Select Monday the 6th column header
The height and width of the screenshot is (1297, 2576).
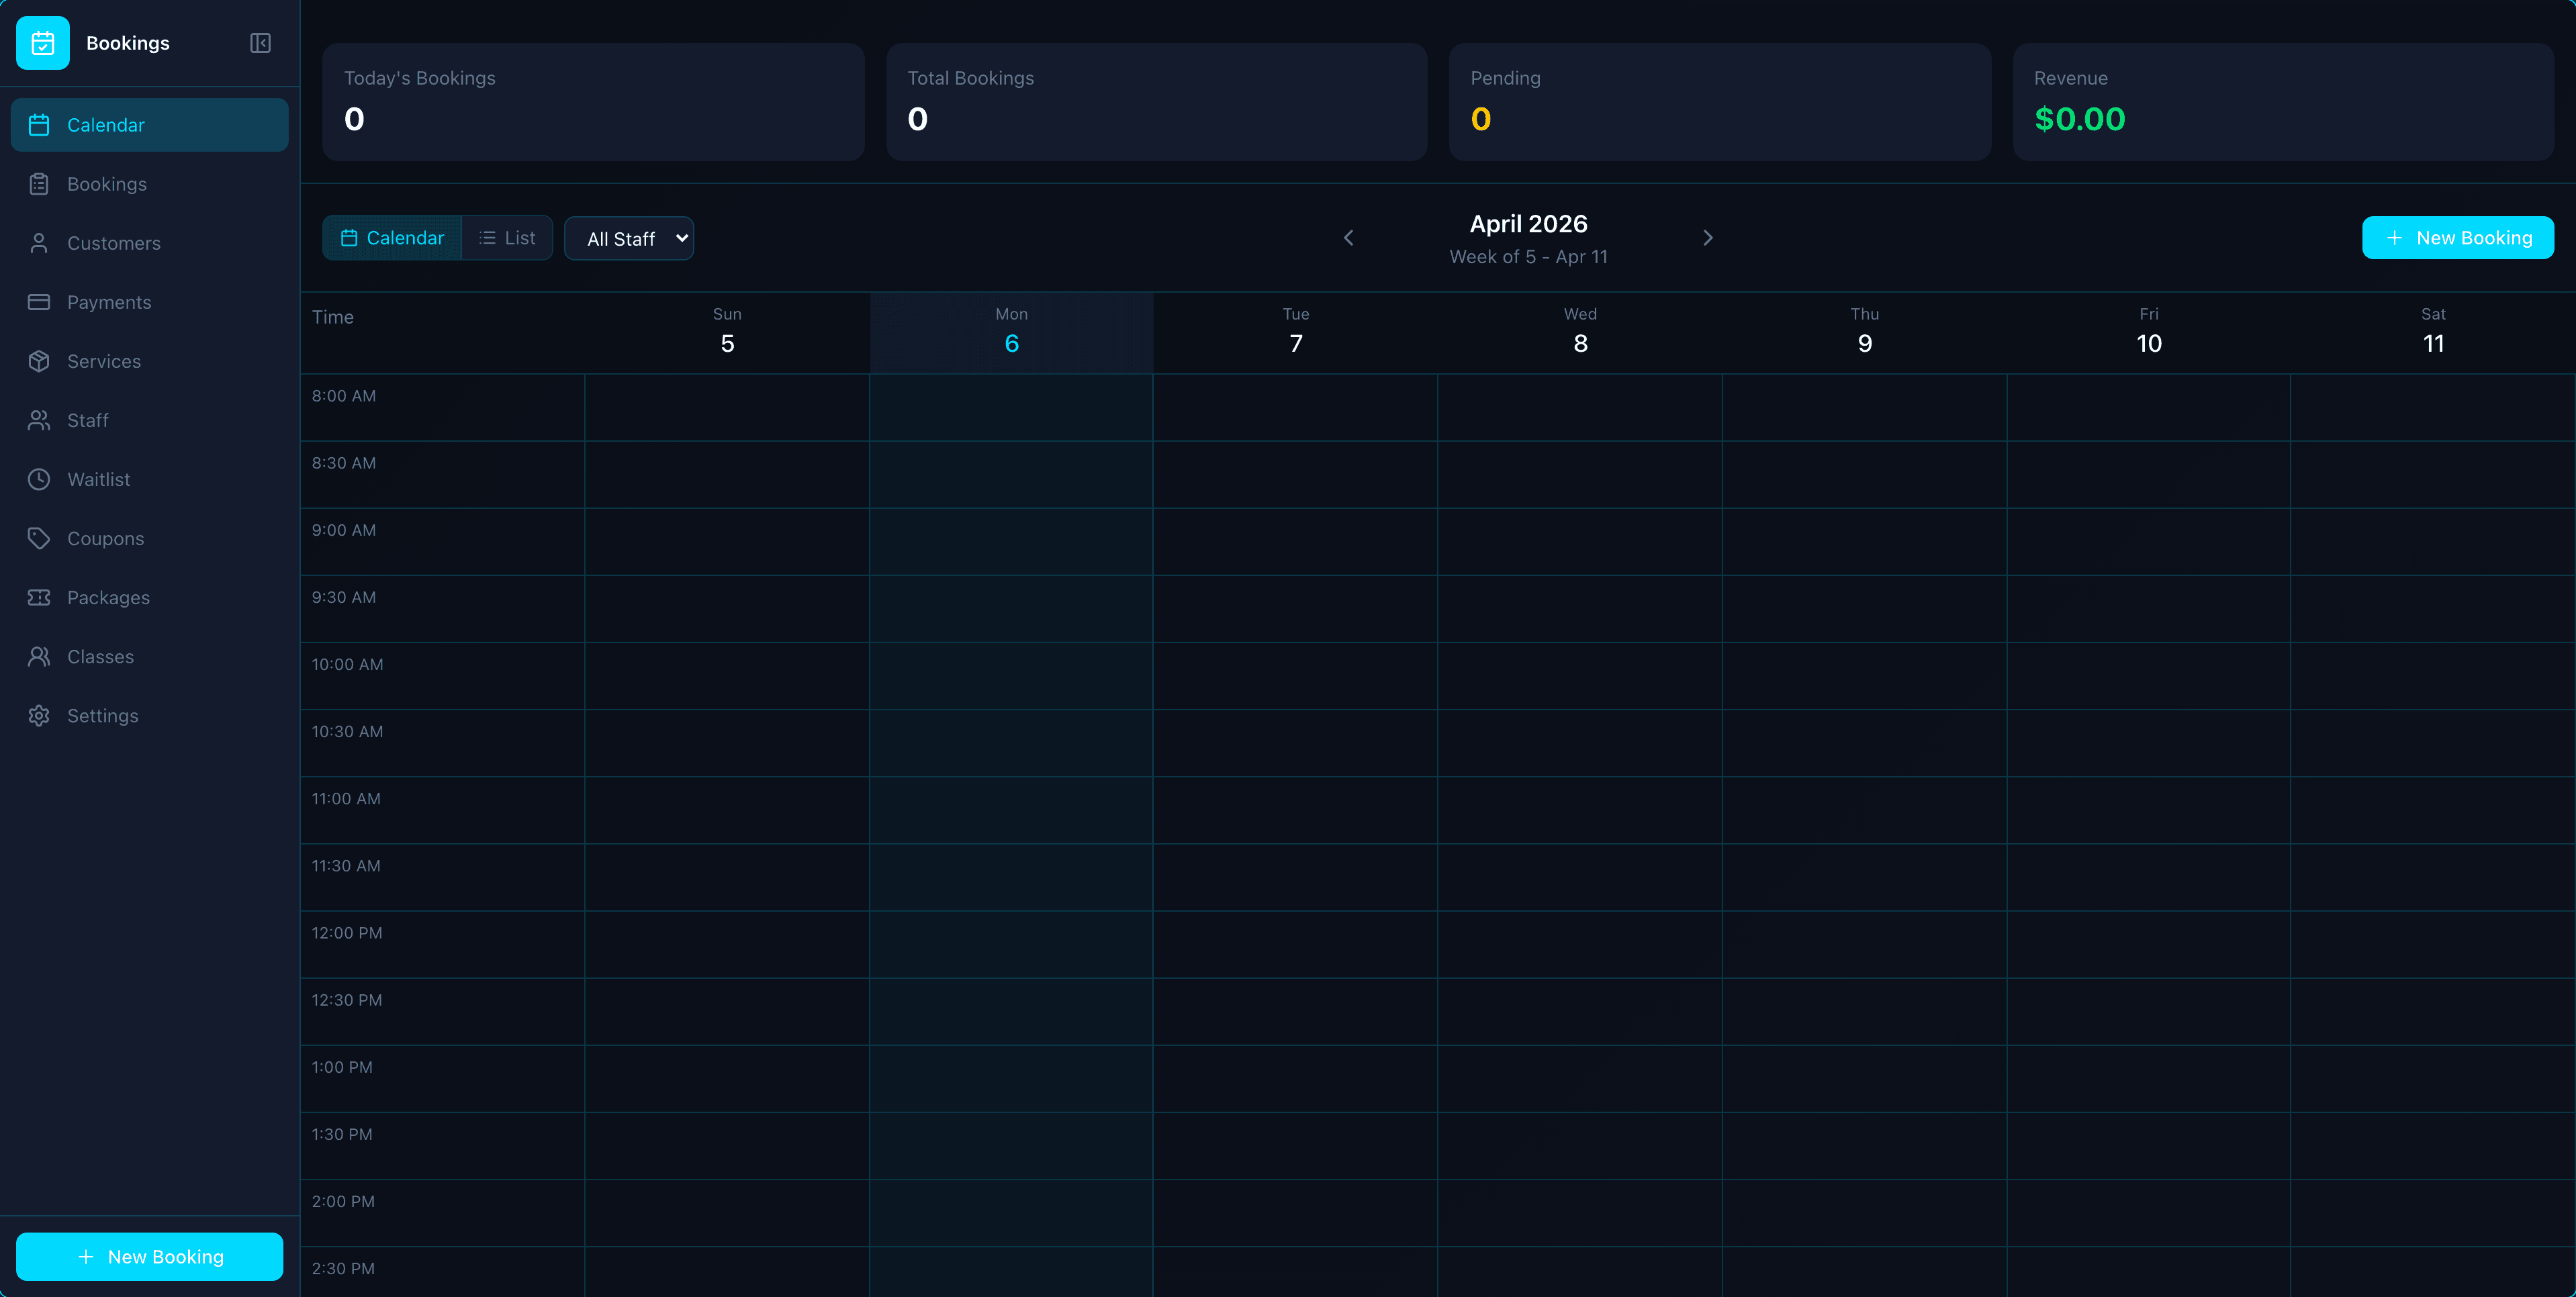[1011, 330]
